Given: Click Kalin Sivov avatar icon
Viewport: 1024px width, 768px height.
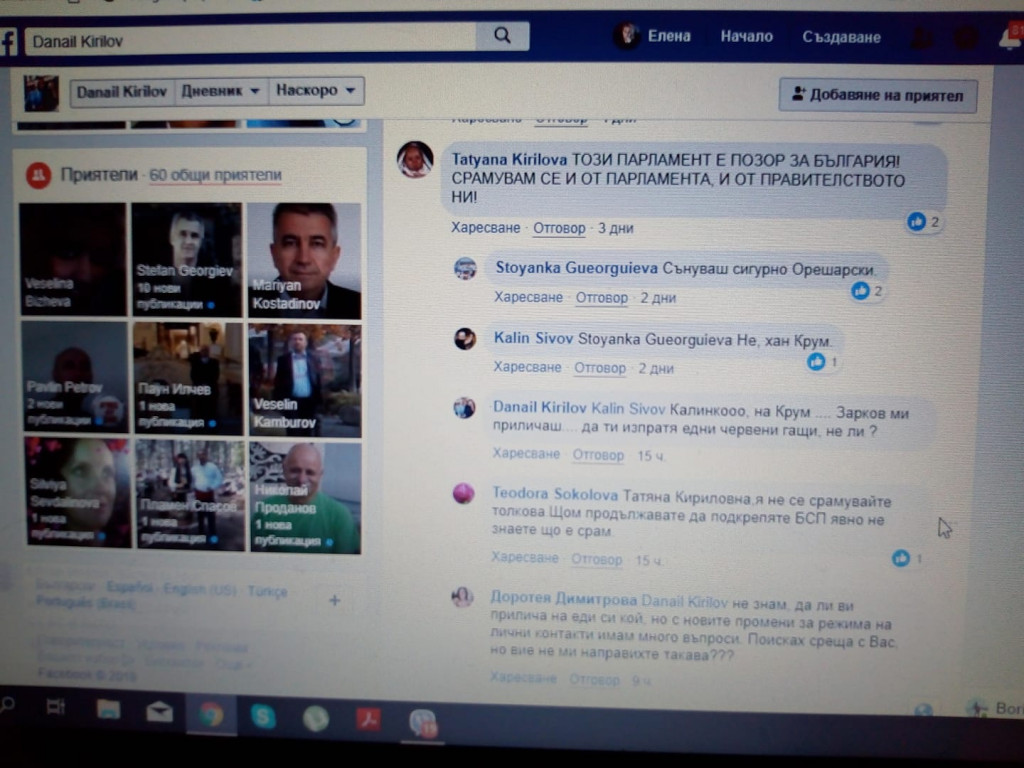Looking at the screenshot, I should (465, 338).
